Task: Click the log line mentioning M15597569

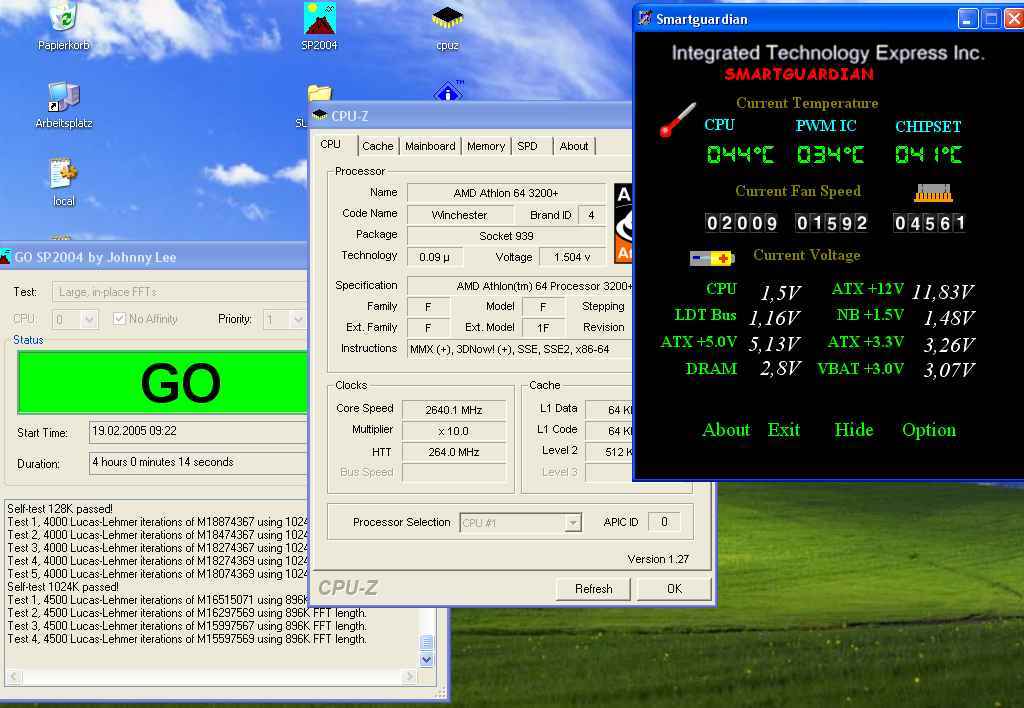Action: point(187,639)
